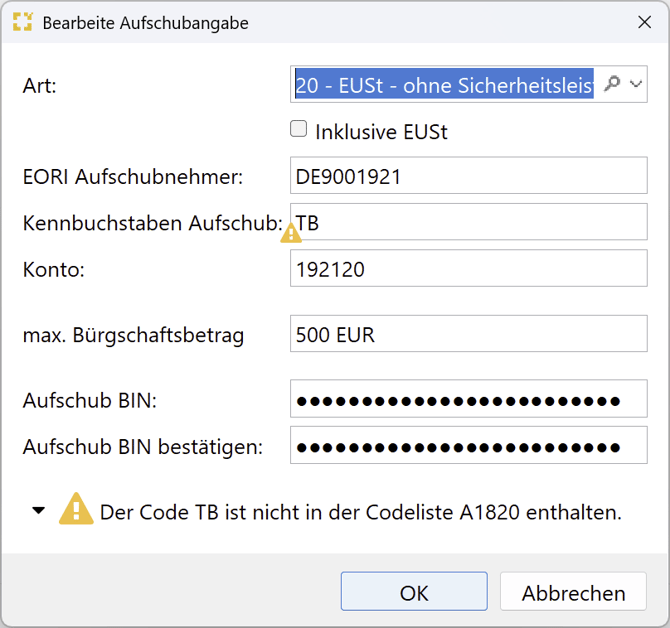Click into the Kennbuchstaben Aufschub field containing TB
The height and width of the screenshot is (628, 670).
click(x=468, y=223)
